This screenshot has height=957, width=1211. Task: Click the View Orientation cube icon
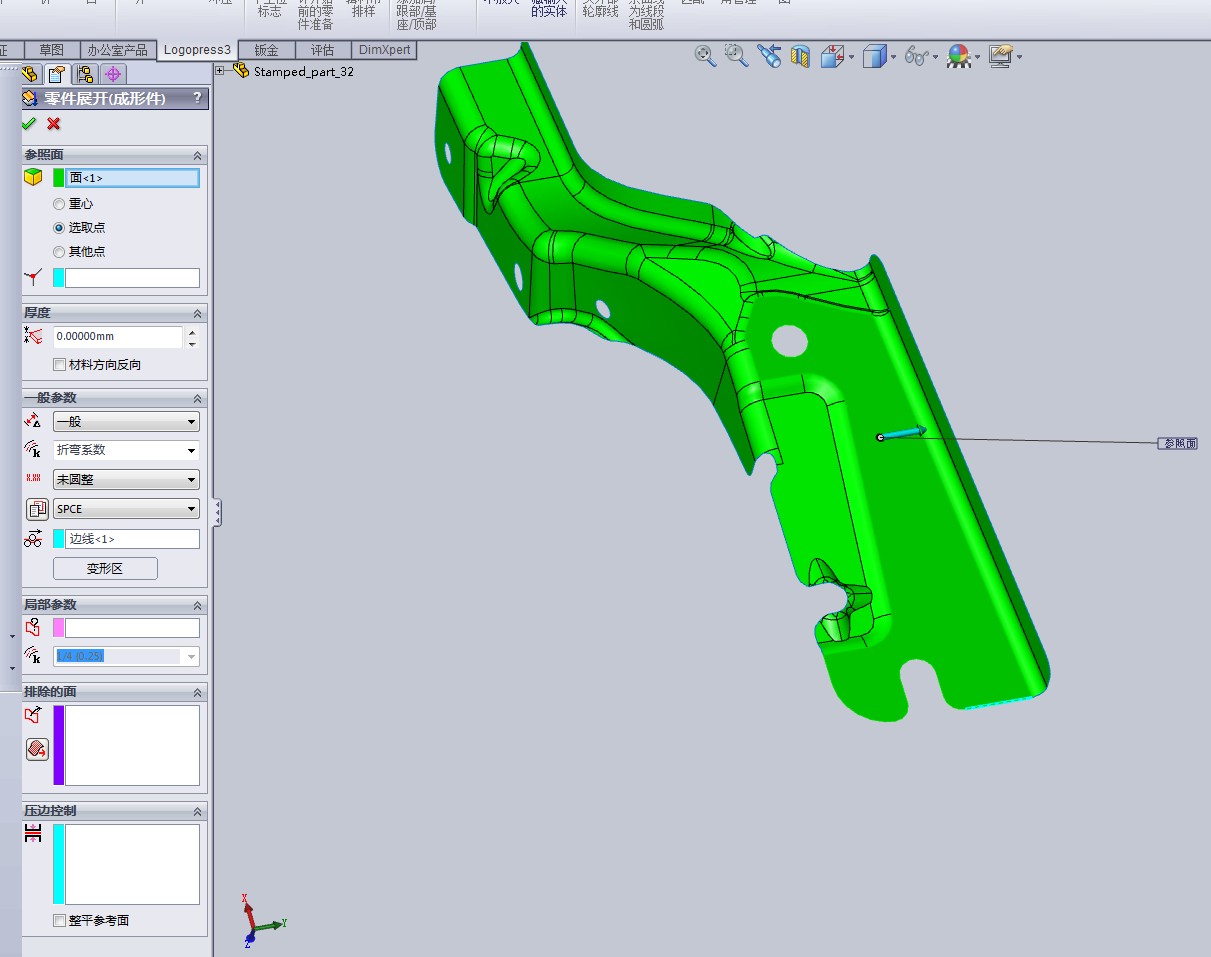(831, 56)
